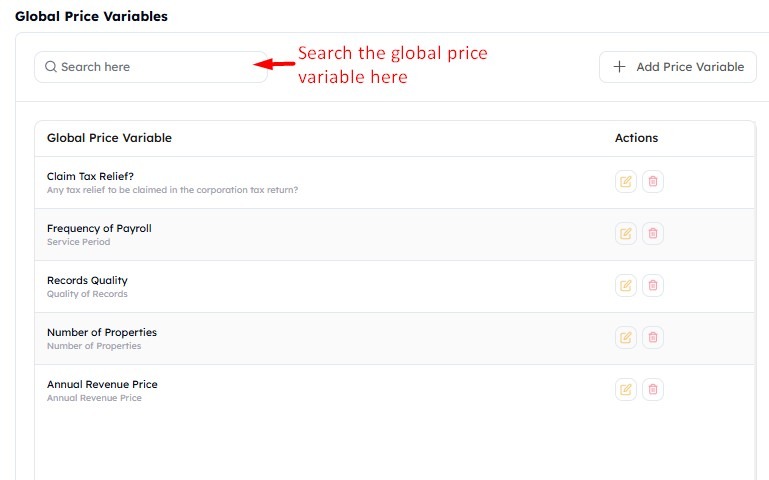Delete the Records Quality variable

click(653, 286)
